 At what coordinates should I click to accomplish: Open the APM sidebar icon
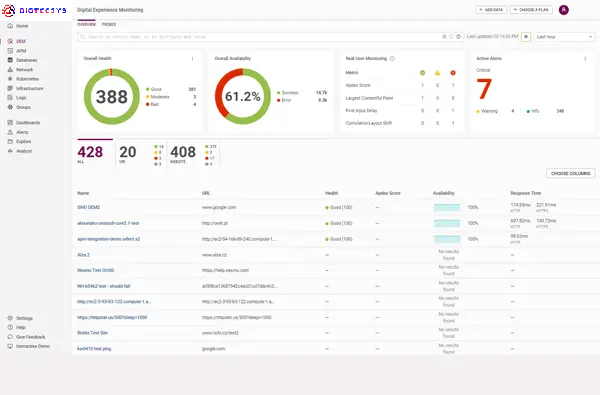[x=10, y=51]
